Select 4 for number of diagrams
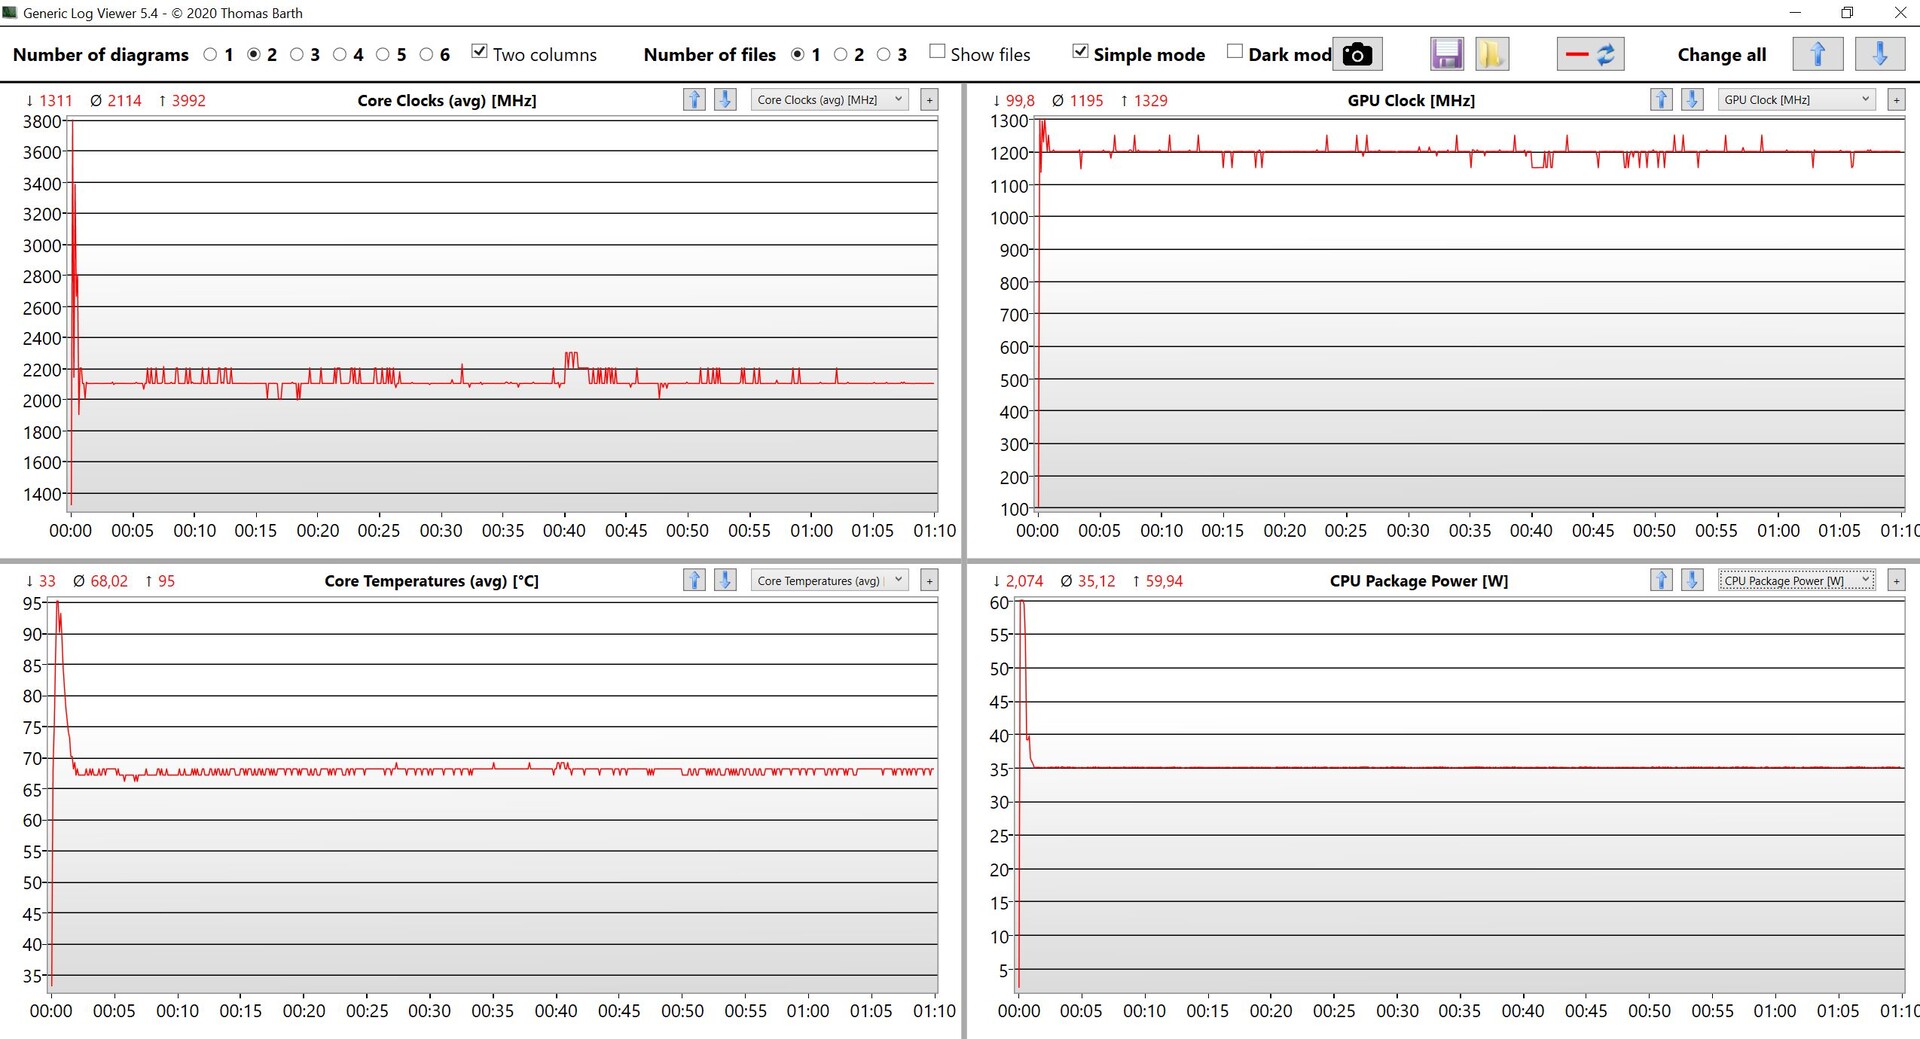This screenshot has height=1039, width=1920. (x=340, y=55)
